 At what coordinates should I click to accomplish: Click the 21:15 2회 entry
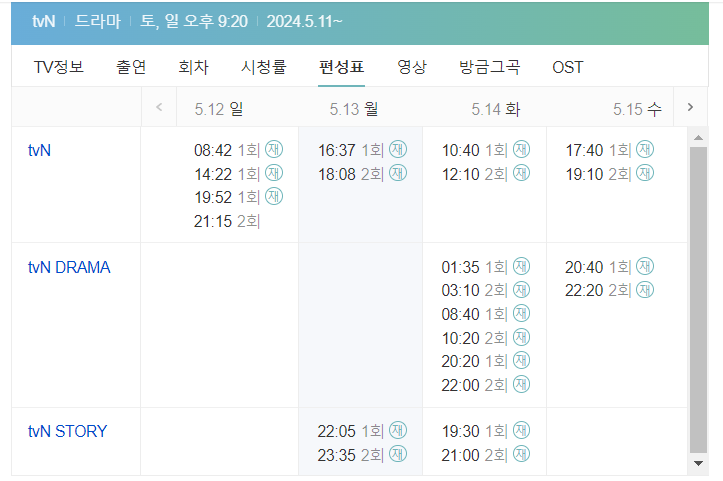click(227, 221)
